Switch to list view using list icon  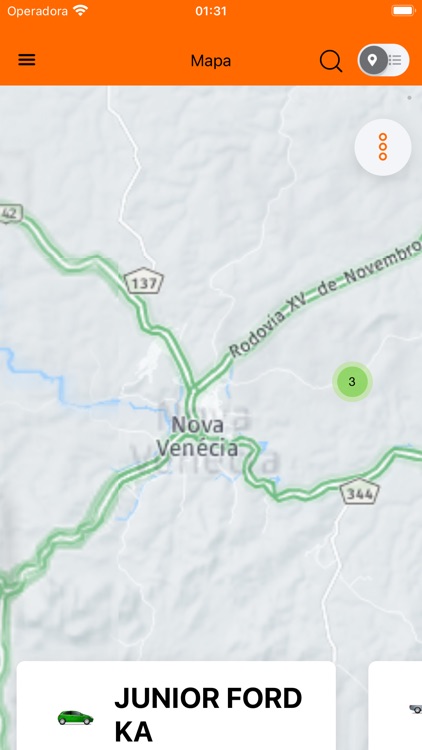click(395, 60)
